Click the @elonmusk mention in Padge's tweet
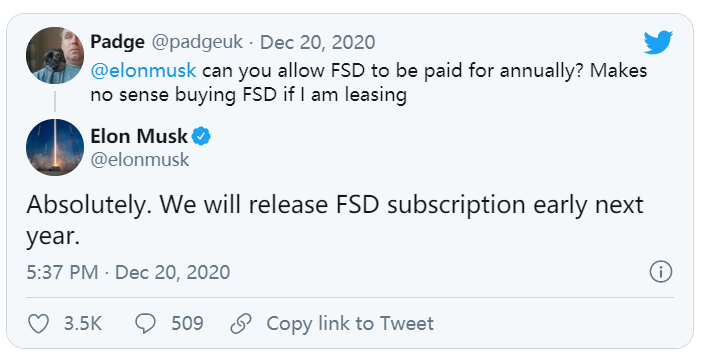Screen dimensions: 703x363 (143, 71)
